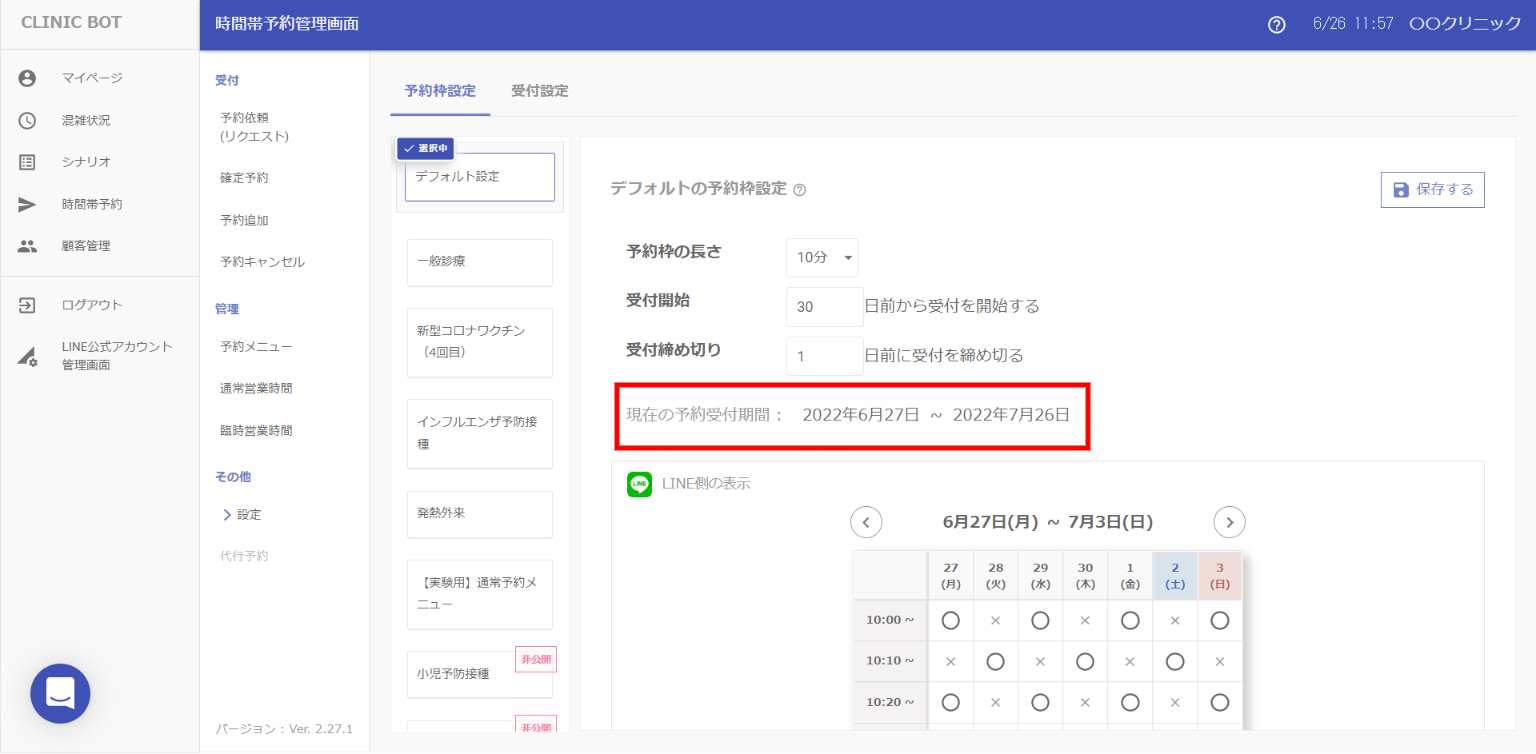Click the シナリオ list icon
The image size is (1536, 754).
click(x=27, y=162)
